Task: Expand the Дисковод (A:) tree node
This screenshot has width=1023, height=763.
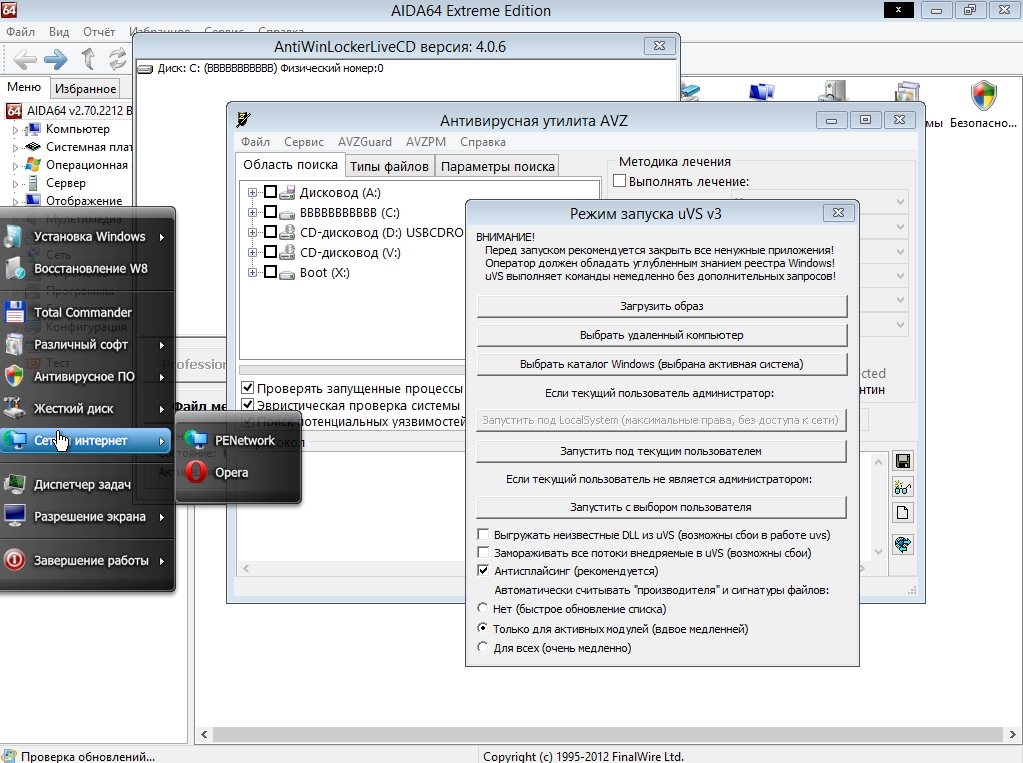Action: 253,193
